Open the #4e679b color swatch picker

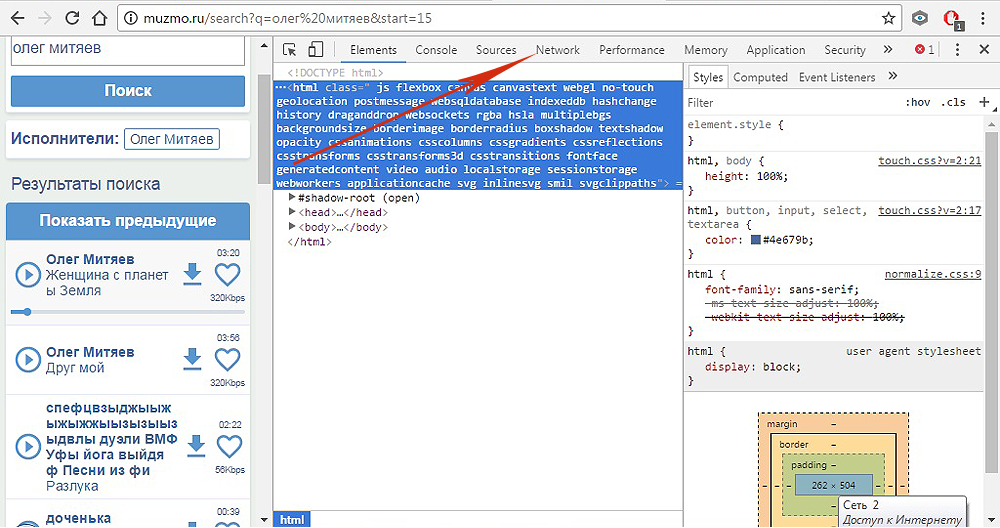pyautogui.click(x=756, y=240)
